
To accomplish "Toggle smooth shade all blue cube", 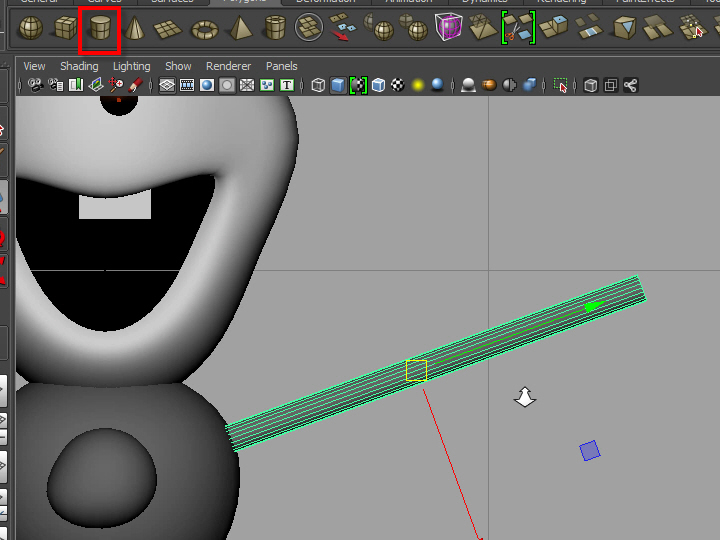I will click(x=338, y=86).
